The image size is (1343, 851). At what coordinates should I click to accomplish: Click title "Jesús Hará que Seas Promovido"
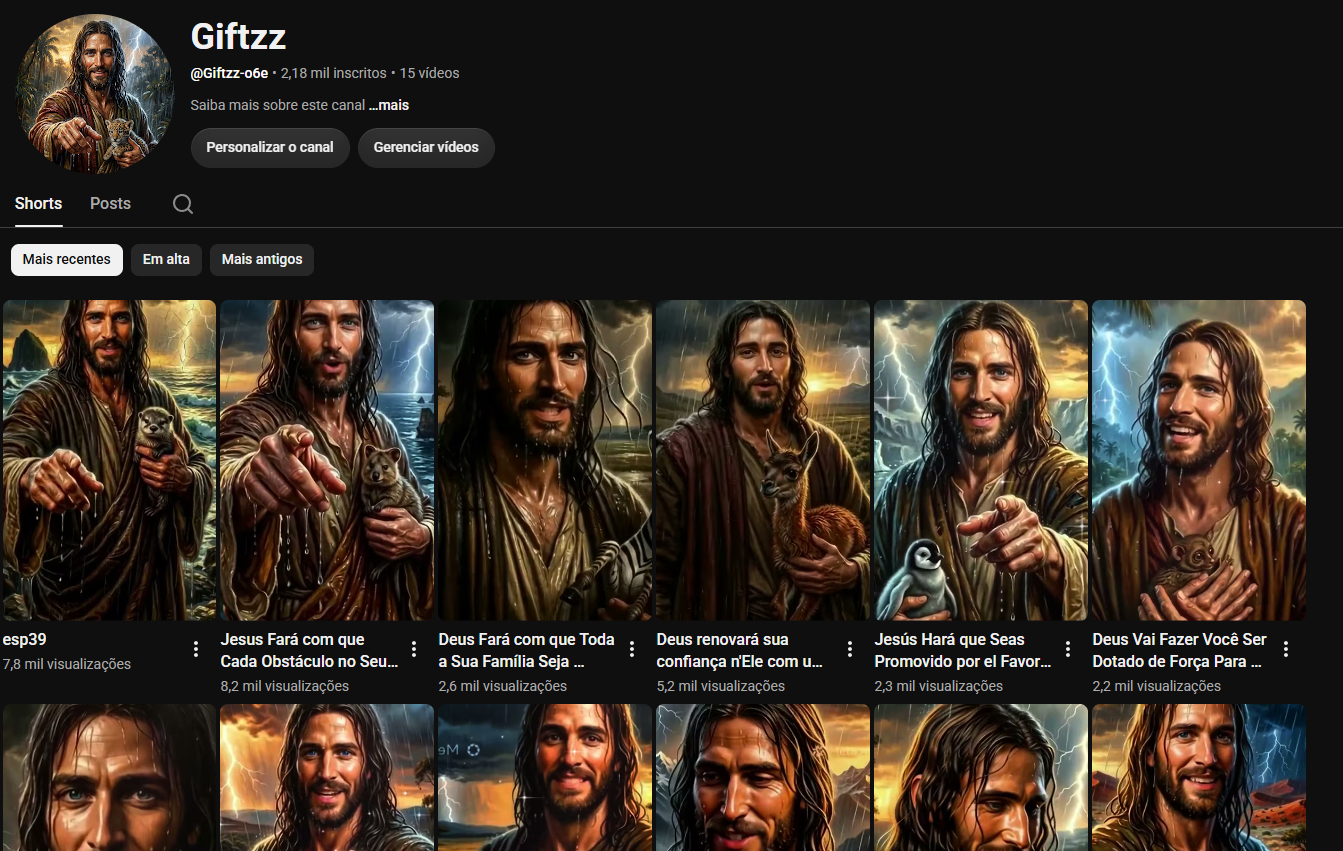pyautogui.click(x=963, y=650)
